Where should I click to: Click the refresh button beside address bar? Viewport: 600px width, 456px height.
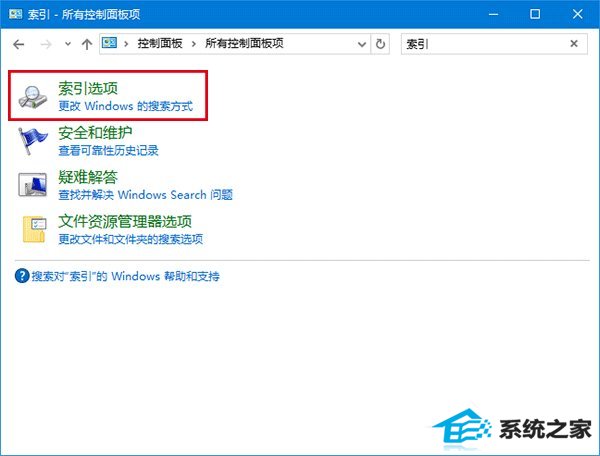(380, 44)
